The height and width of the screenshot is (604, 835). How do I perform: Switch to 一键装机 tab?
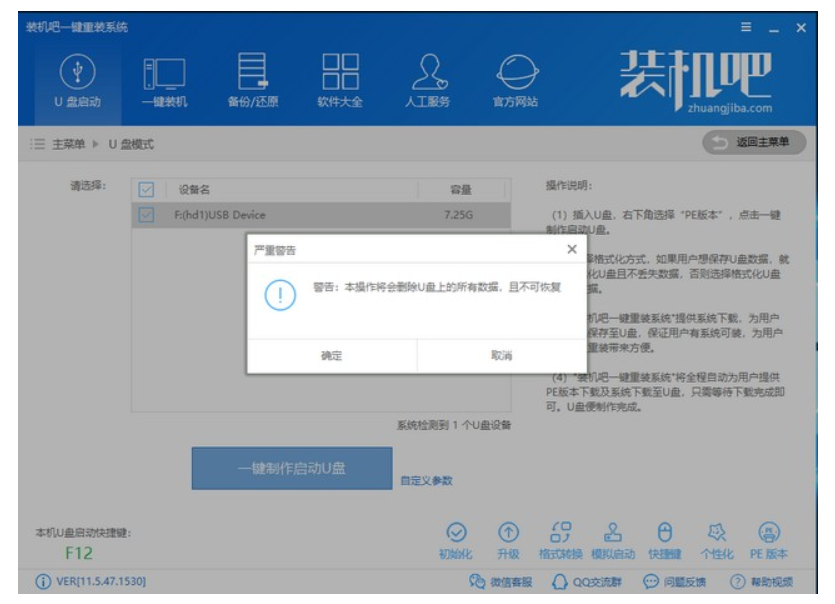(165, 81)
